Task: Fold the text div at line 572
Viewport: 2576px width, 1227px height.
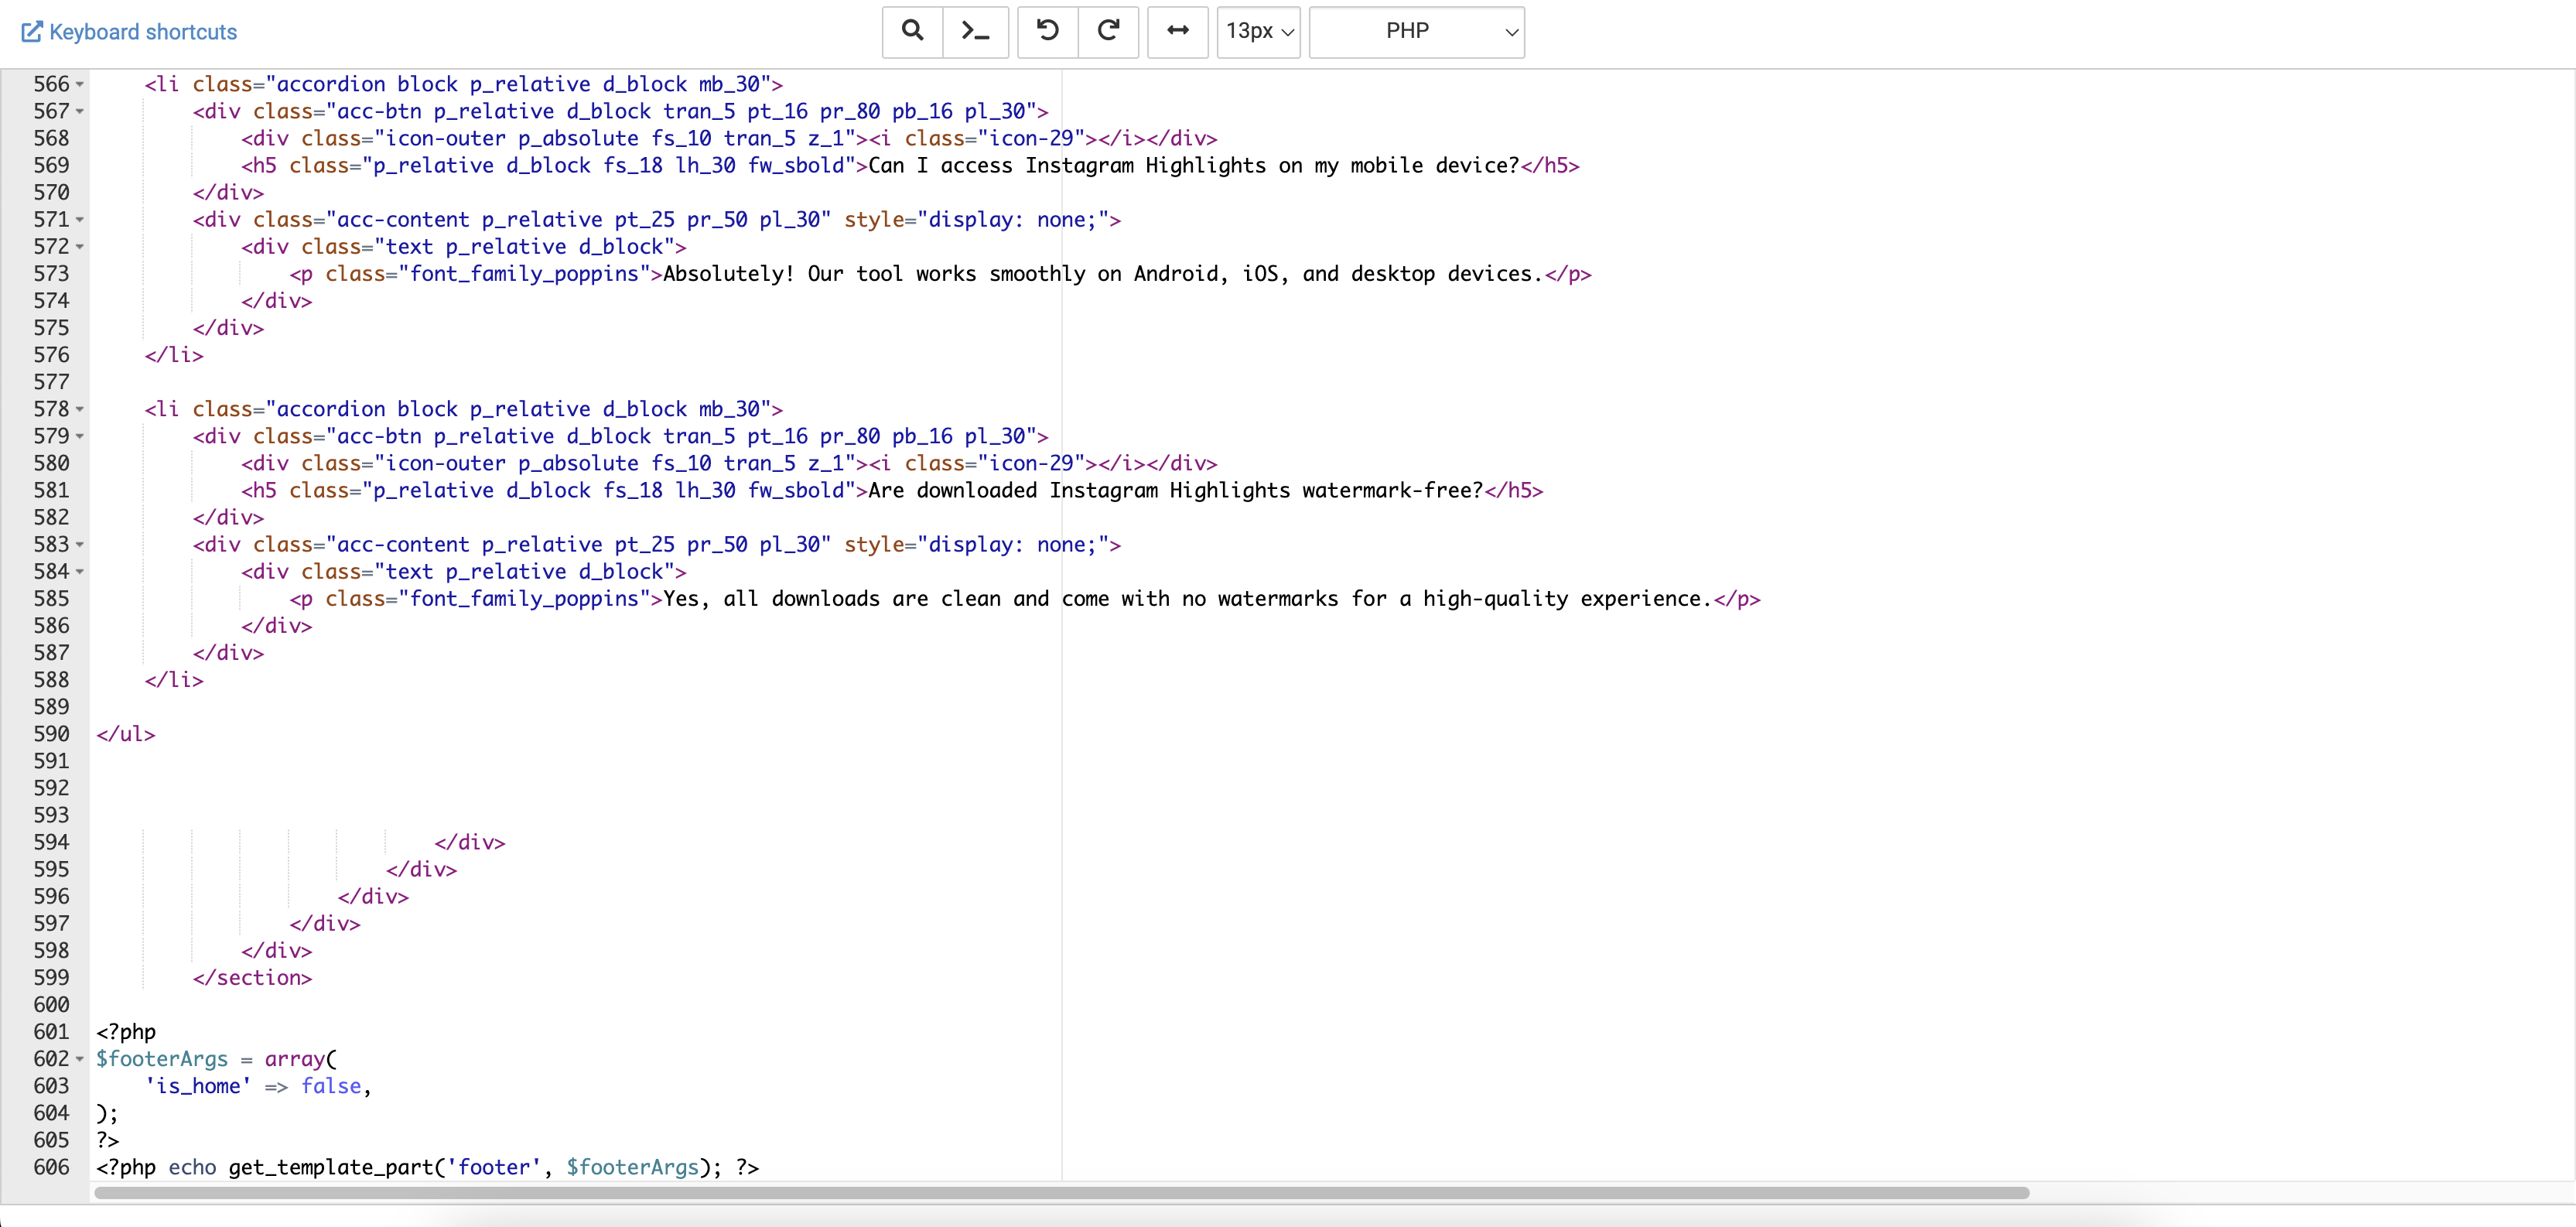Action: click(80, 247)
